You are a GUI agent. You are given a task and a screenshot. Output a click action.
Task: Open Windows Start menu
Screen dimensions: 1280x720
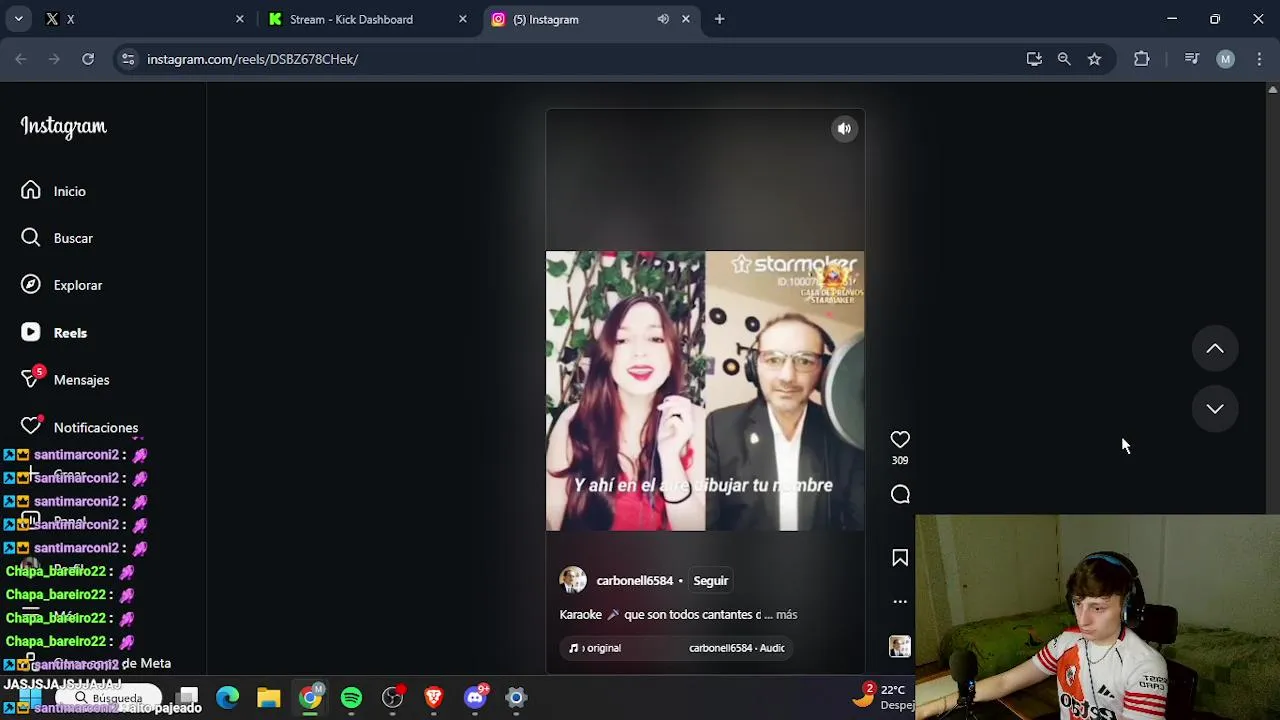point(29,697)
